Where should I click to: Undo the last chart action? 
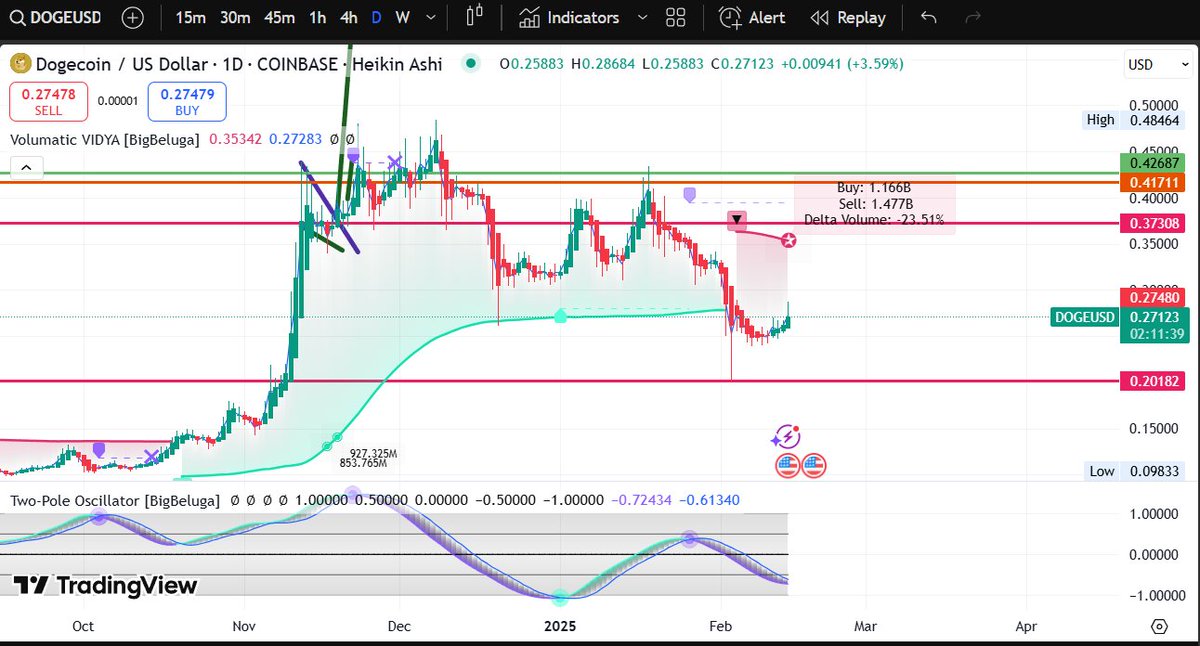click(x=929, y=18)
